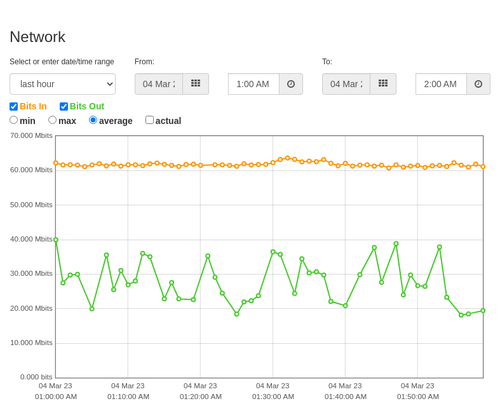The image size is (500, 403).
Task: Click the 01:00:00 AM time axis label
Action: 56,397
